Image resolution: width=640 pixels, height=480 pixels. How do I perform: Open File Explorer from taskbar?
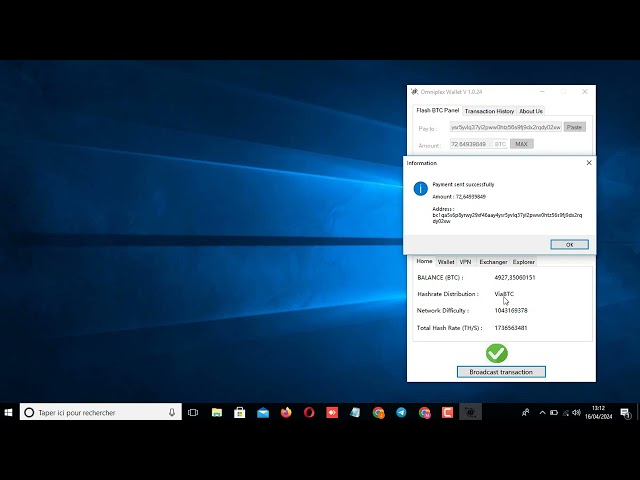(x=217, y=413)
